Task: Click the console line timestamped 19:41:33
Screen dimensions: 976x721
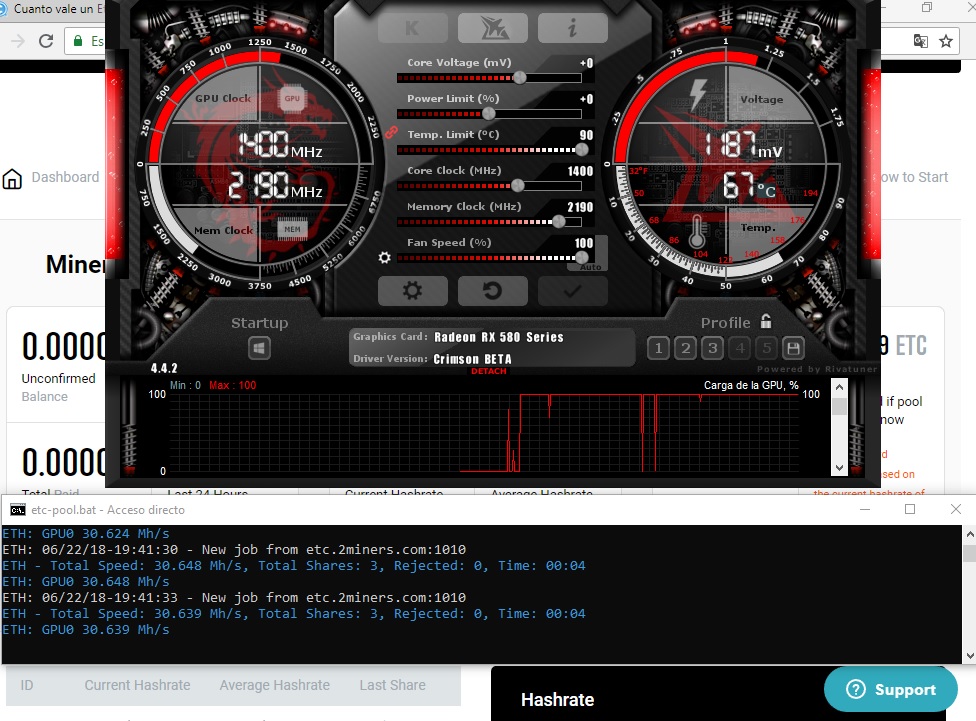Action: coord(234,598)
